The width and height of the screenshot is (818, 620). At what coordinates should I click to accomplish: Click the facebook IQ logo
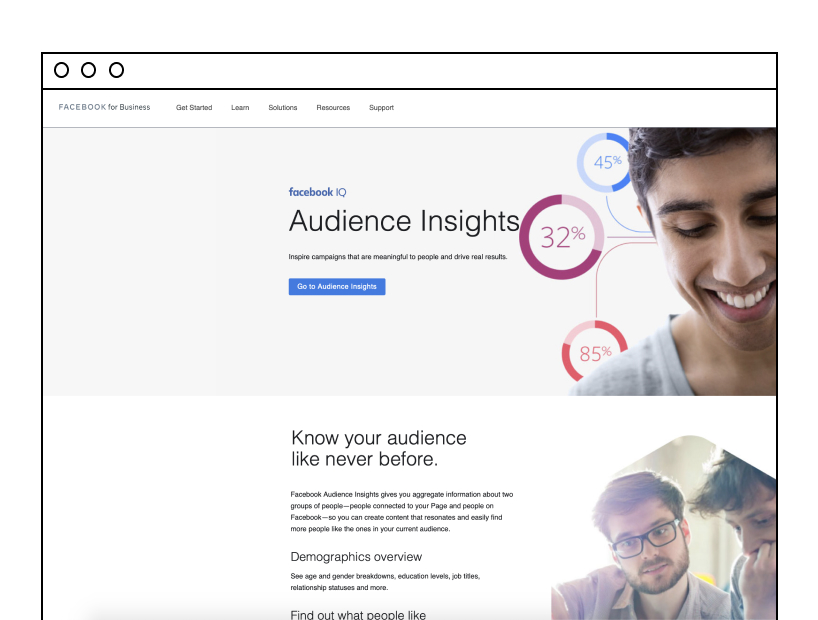tap(317, 192)
